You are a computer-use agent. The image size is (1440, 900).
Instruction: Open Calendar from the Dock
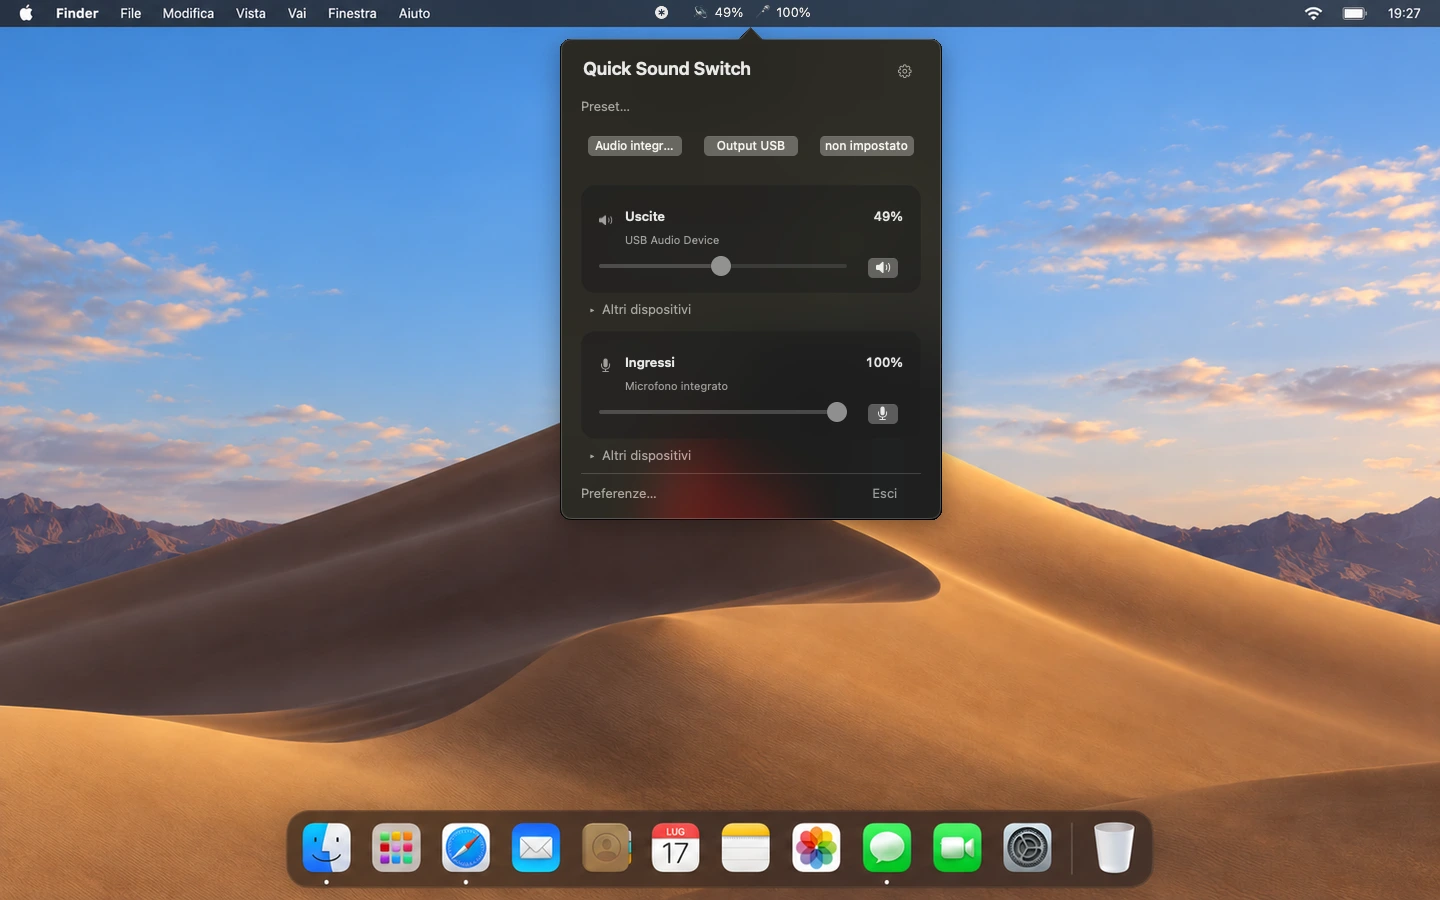(676, 848)
